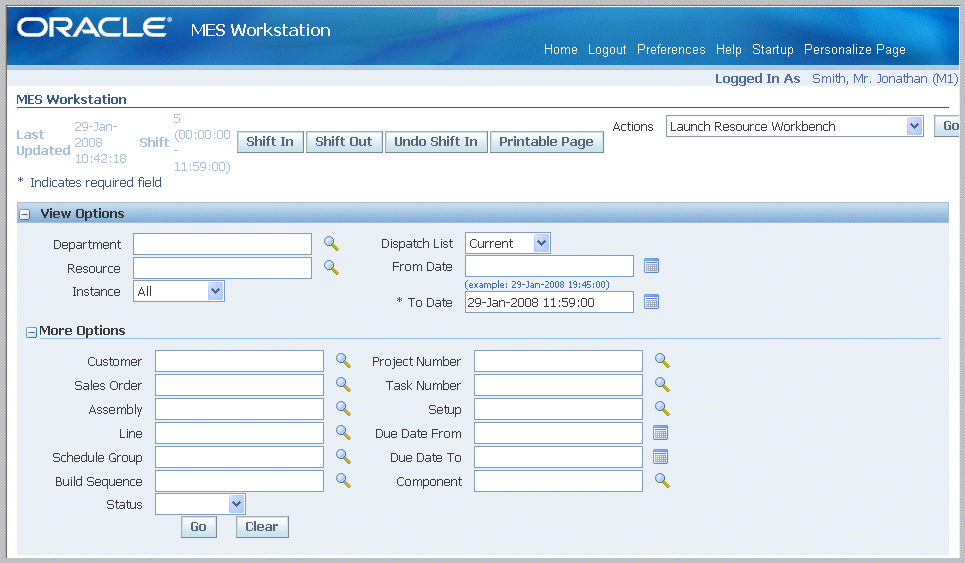The image size is (965, 563).
Task: Open the Dispatch List dropdown
Action: pos(508,243)
